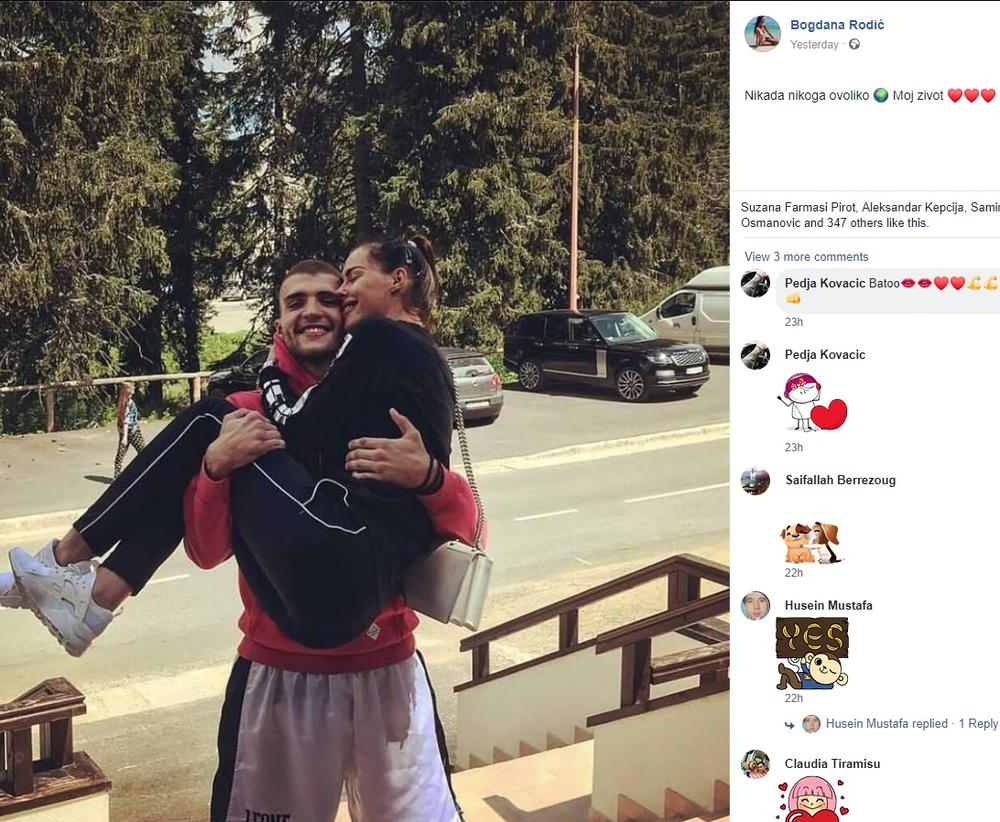Open Bogdana Rodić's profile picture

[762, 33]
